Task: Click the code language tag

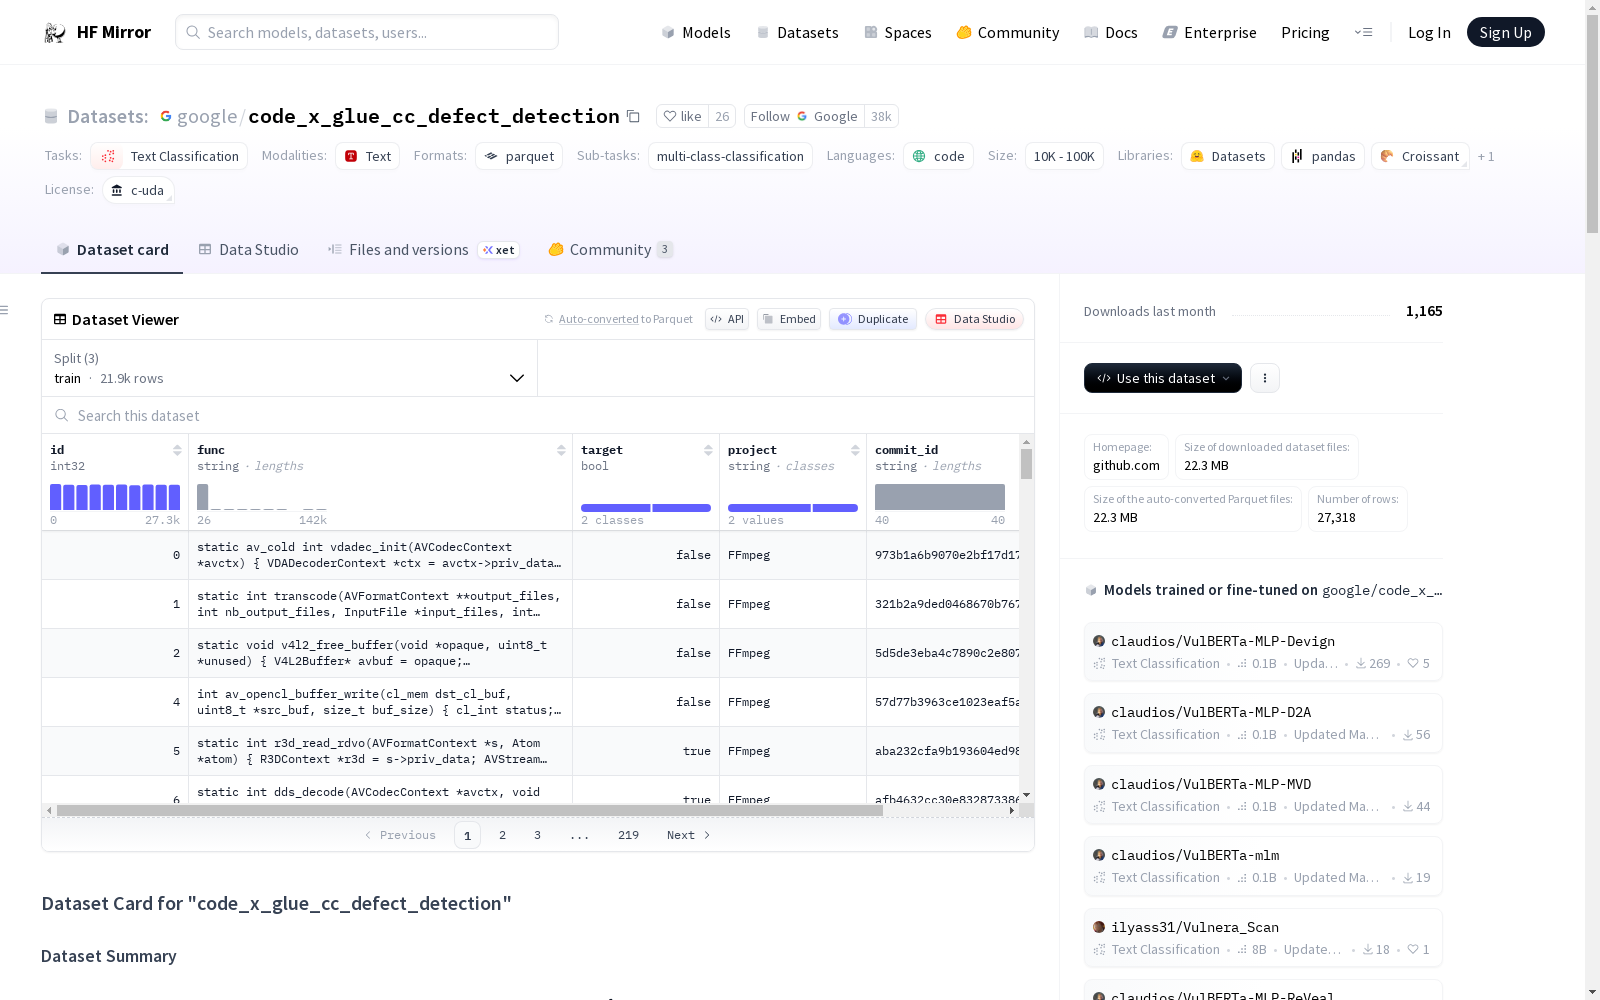Action: click(938, 156)
